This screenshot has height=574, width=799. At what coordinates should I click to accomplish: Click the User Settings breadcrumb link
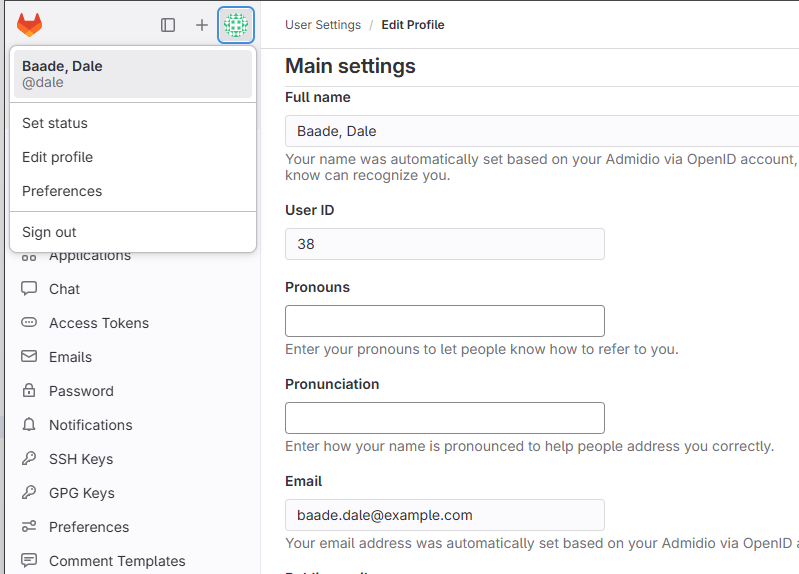point(323,25)
